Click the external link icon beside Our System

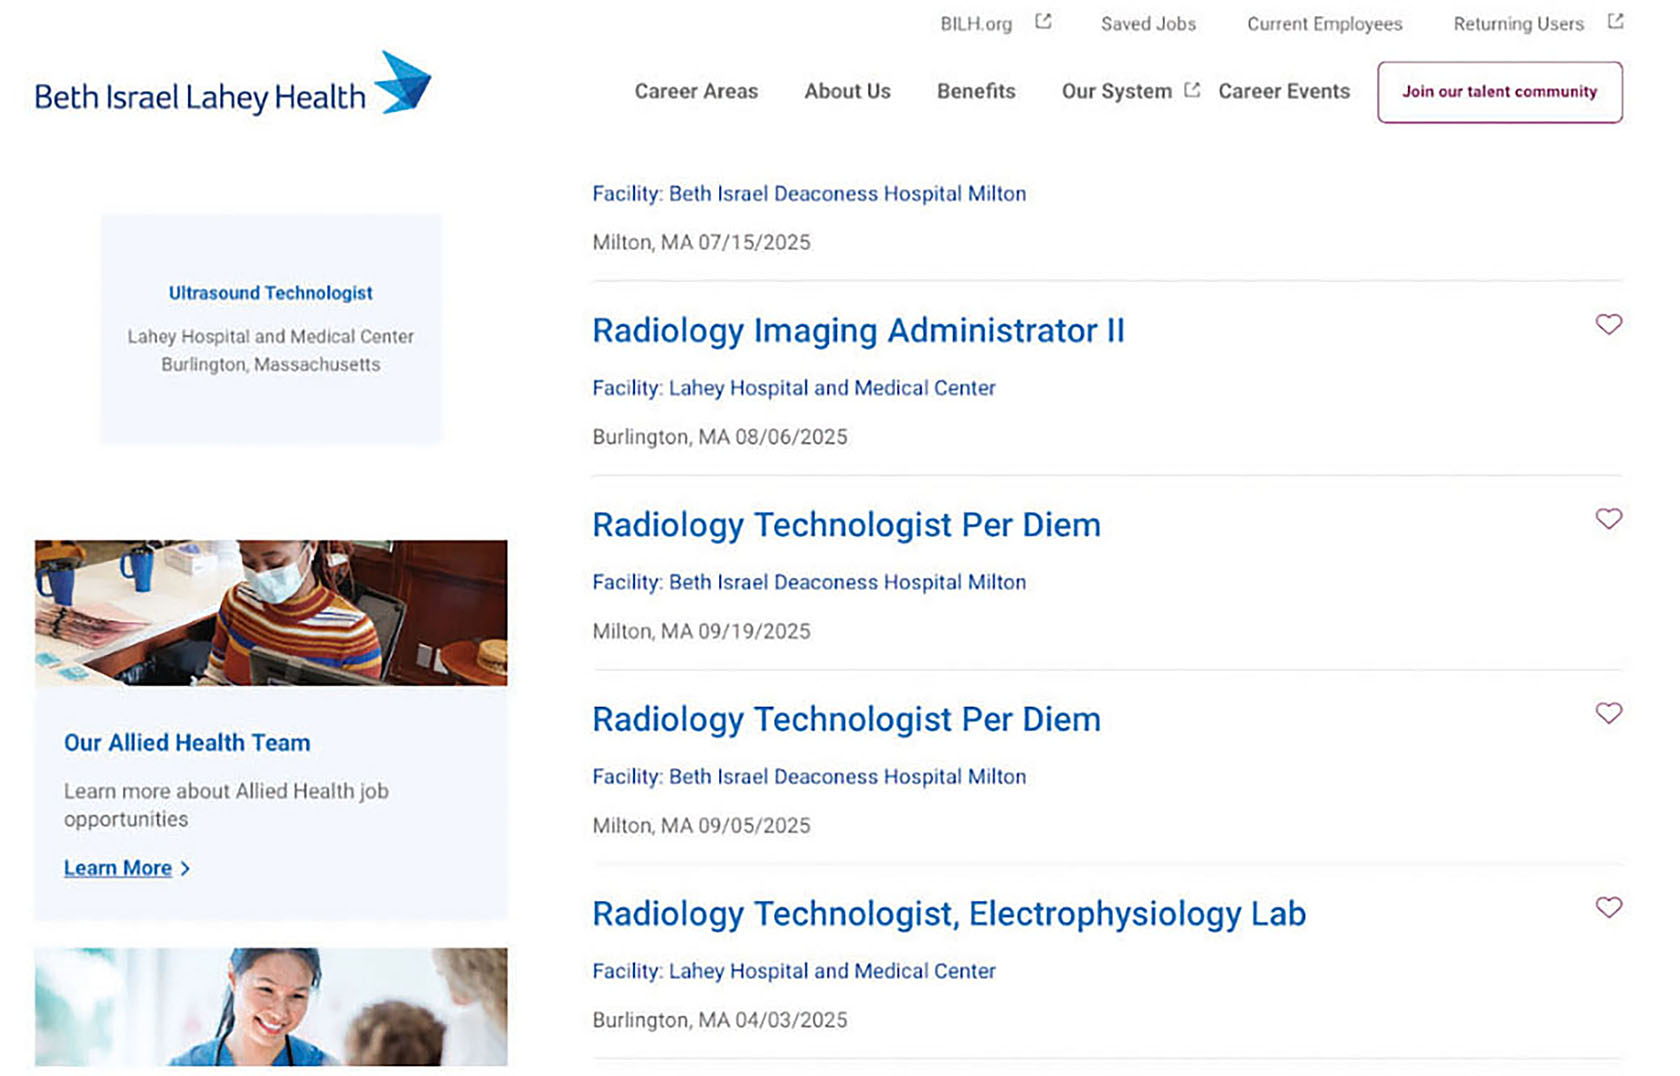tap(1192, 89)
